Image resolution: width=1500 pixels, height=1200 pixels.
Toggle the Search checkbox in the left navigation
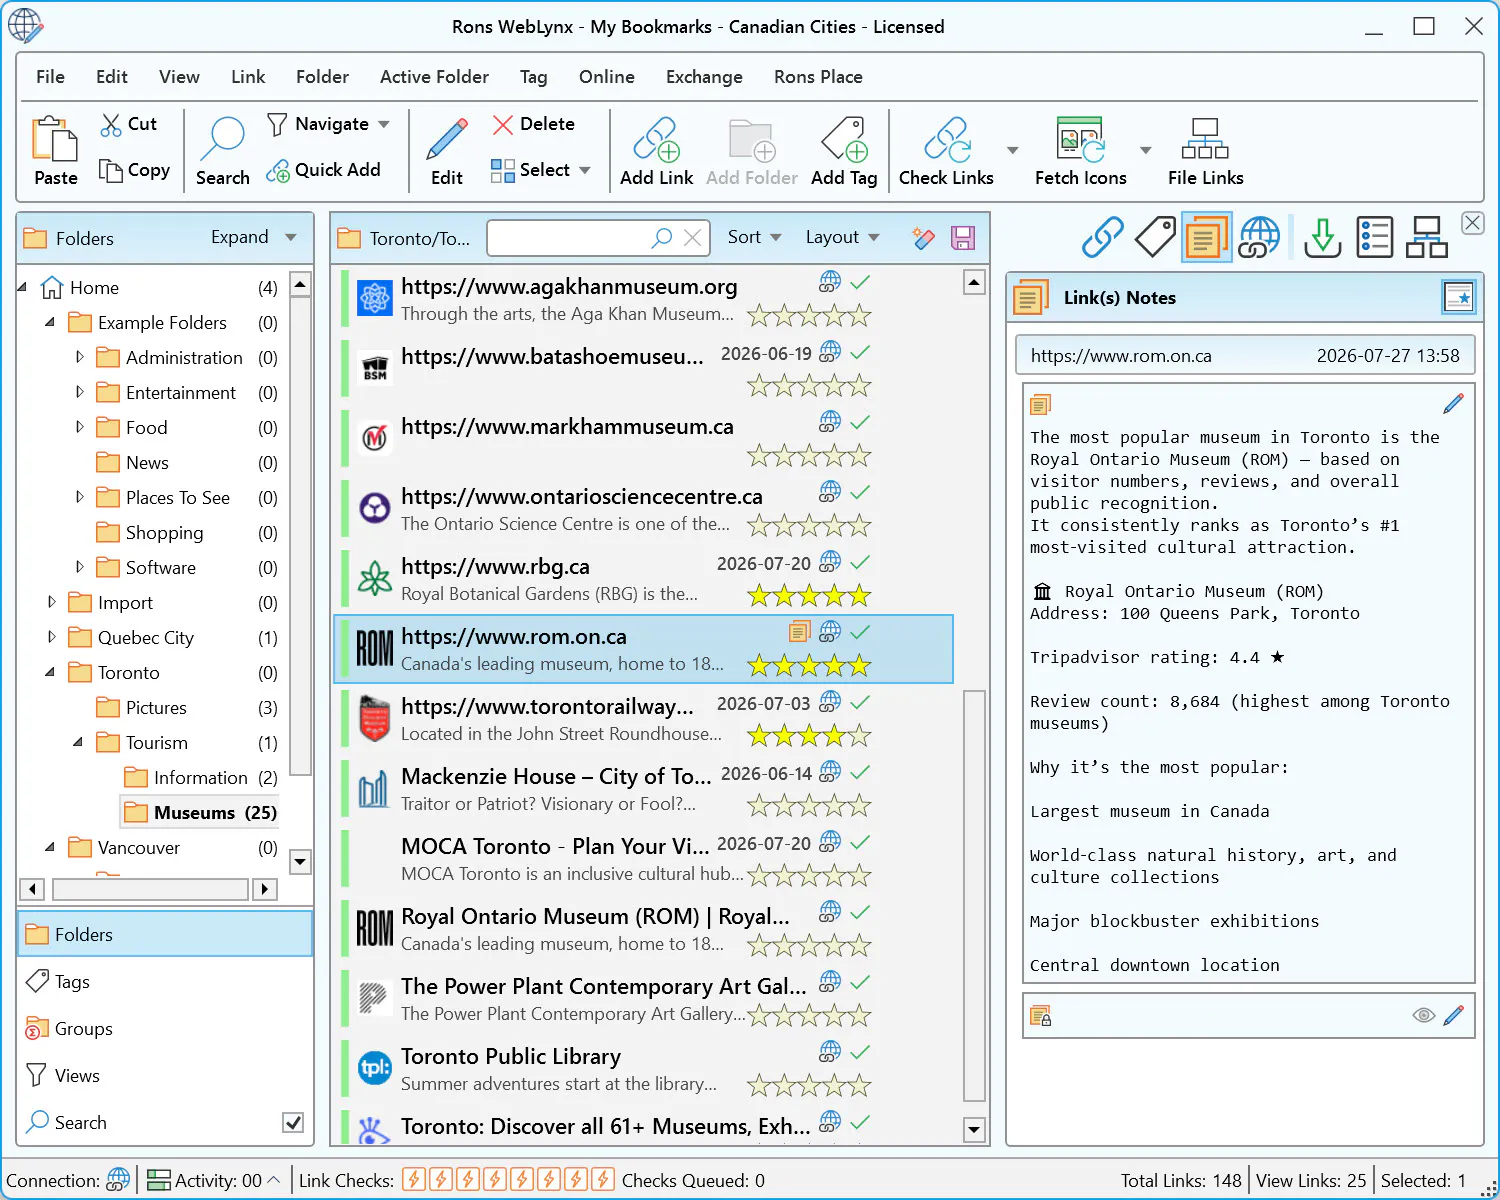[293, 1122]
